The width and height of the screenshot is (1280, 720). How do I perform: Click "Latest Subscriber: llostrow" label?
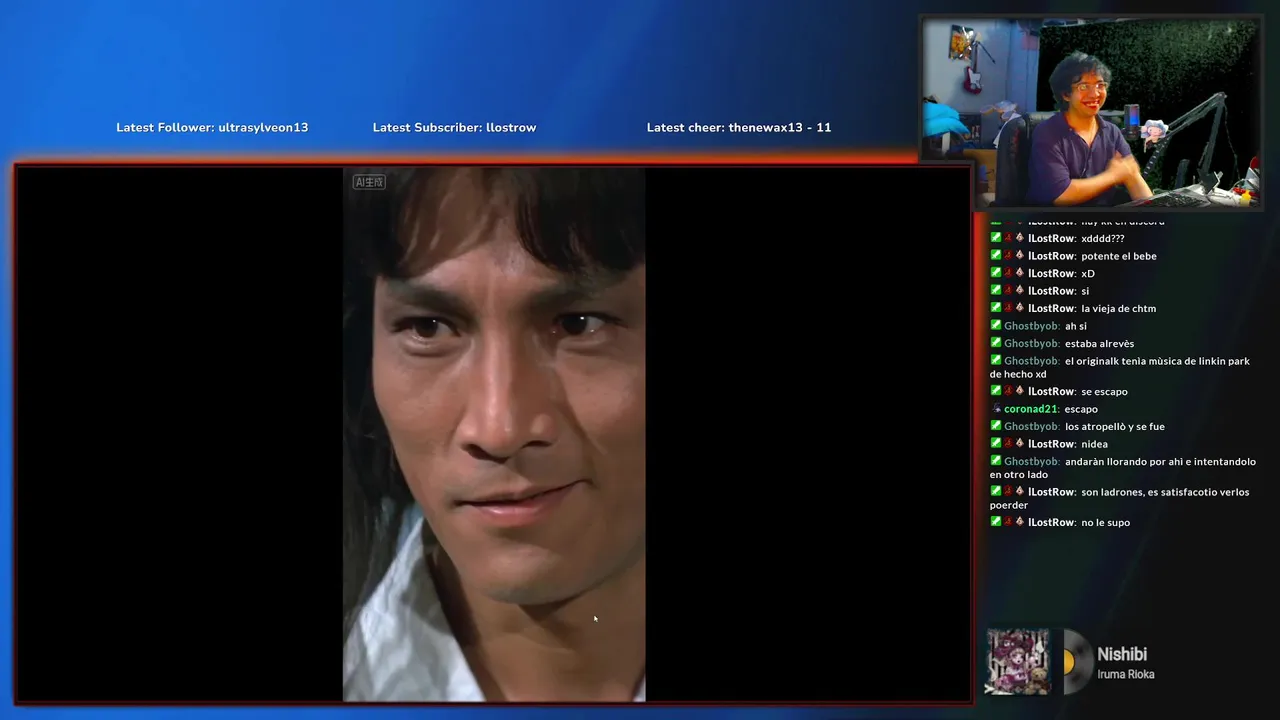(x=454, y=128)
